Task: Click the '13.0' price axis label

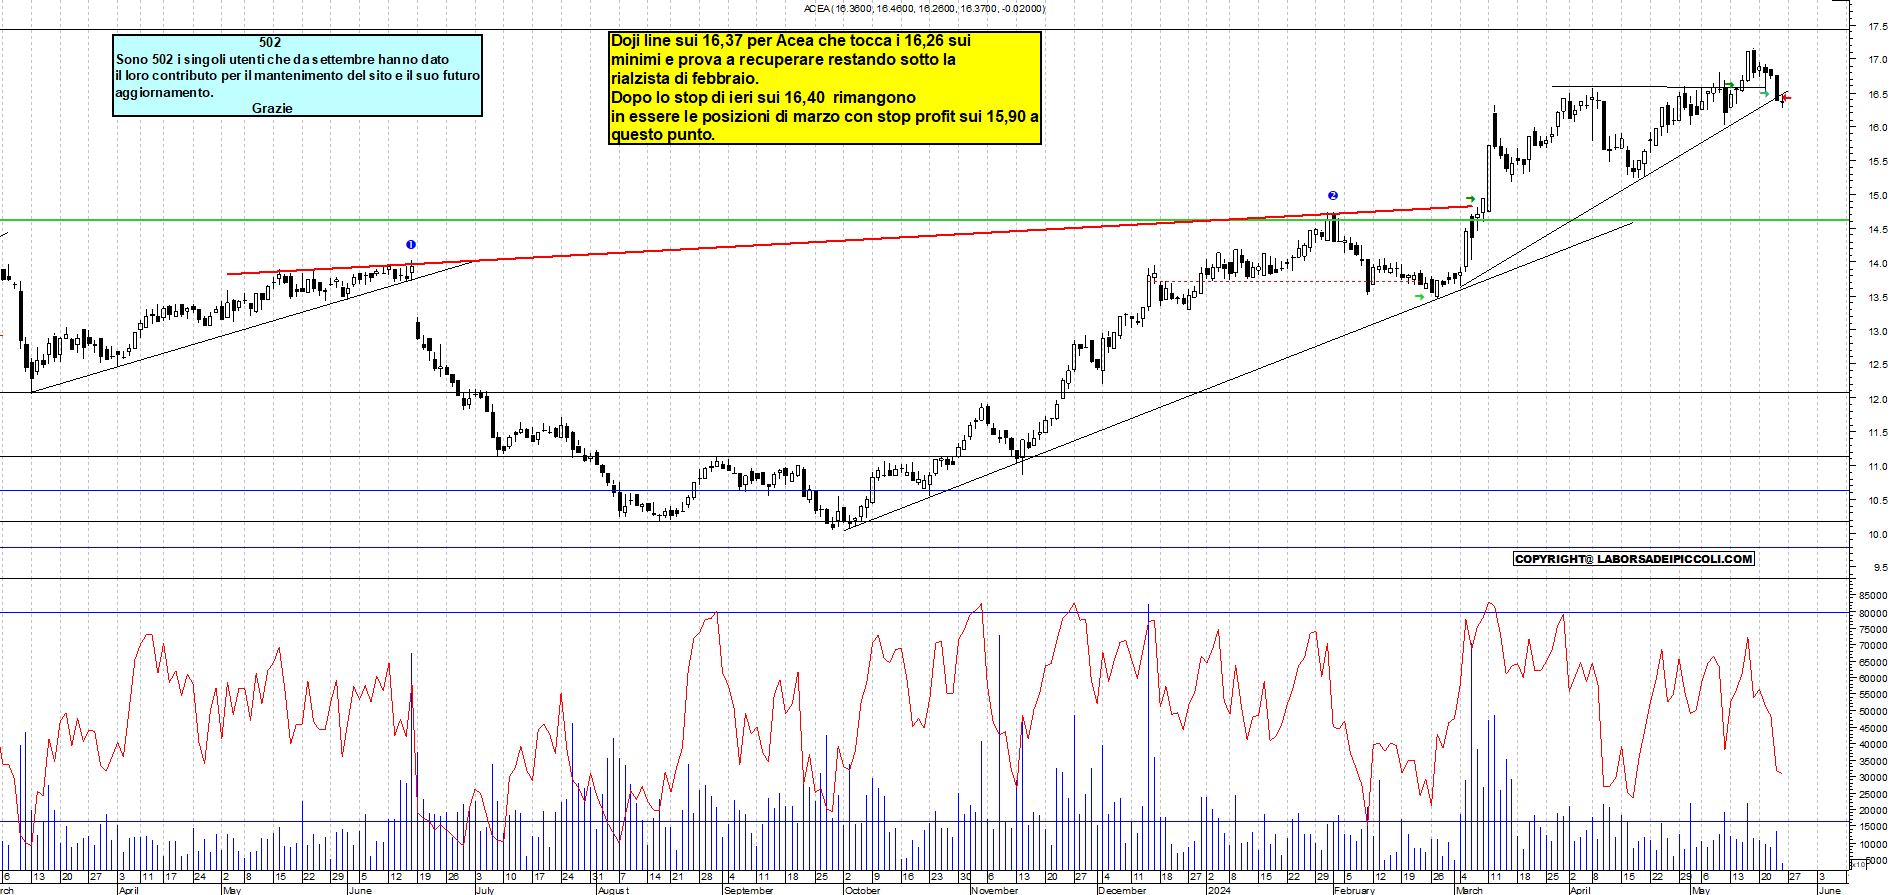Action: click(1878, 331)
